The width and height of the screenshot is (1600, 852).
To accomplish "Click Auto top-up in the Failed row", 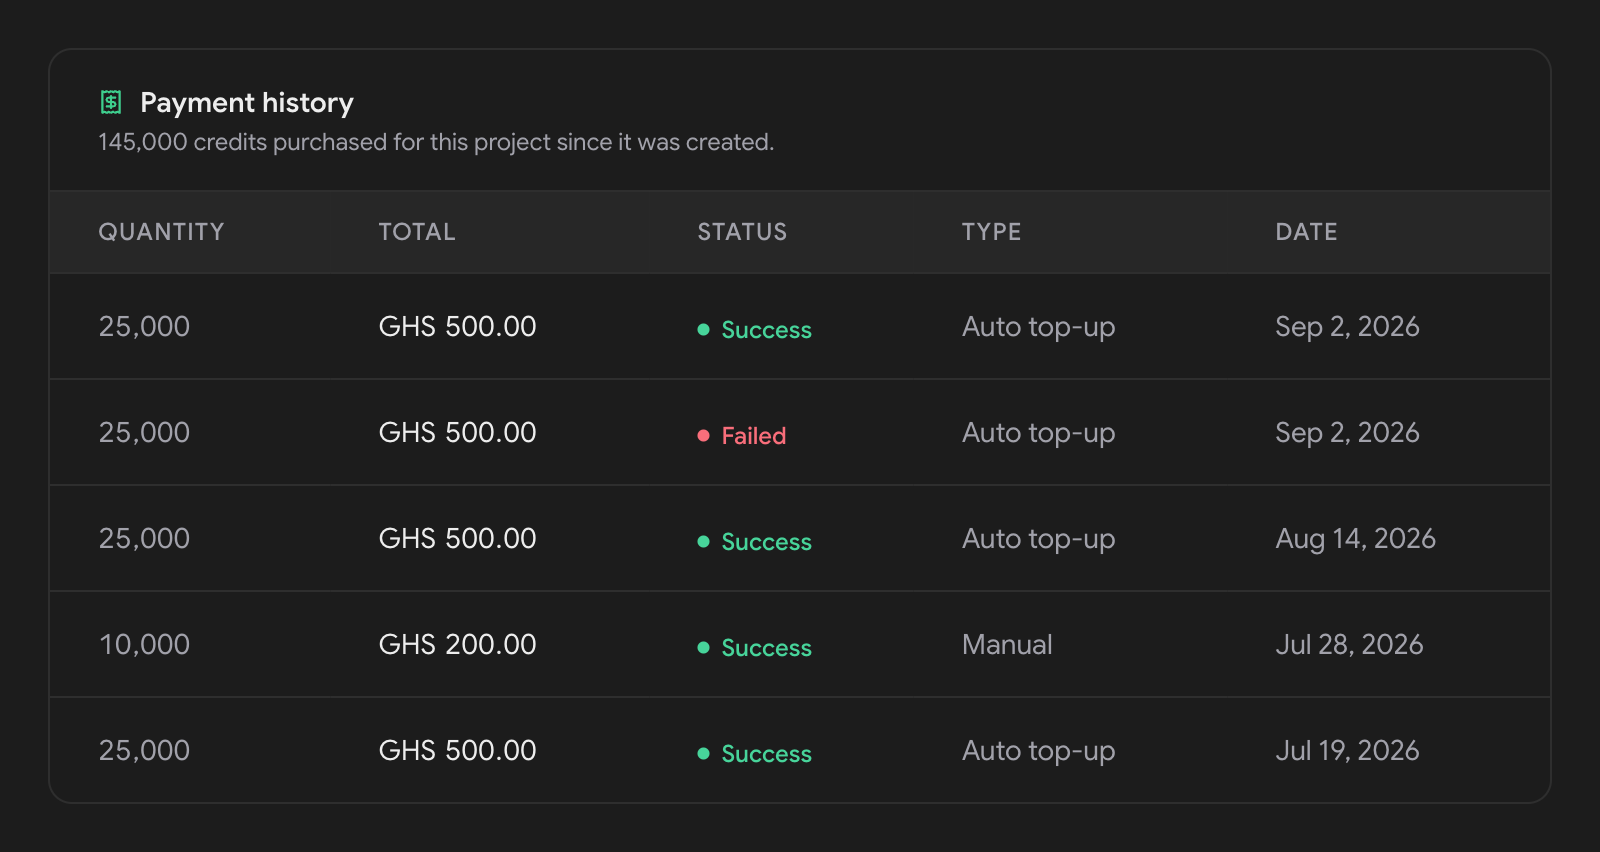I will [1038, 433].
